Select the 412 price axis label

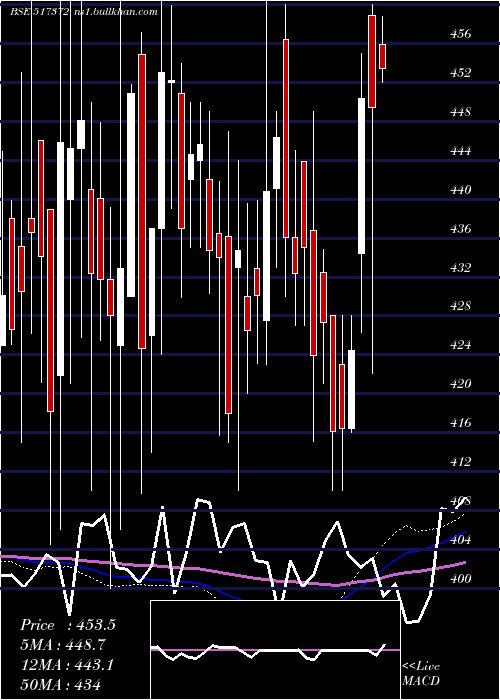461,461
